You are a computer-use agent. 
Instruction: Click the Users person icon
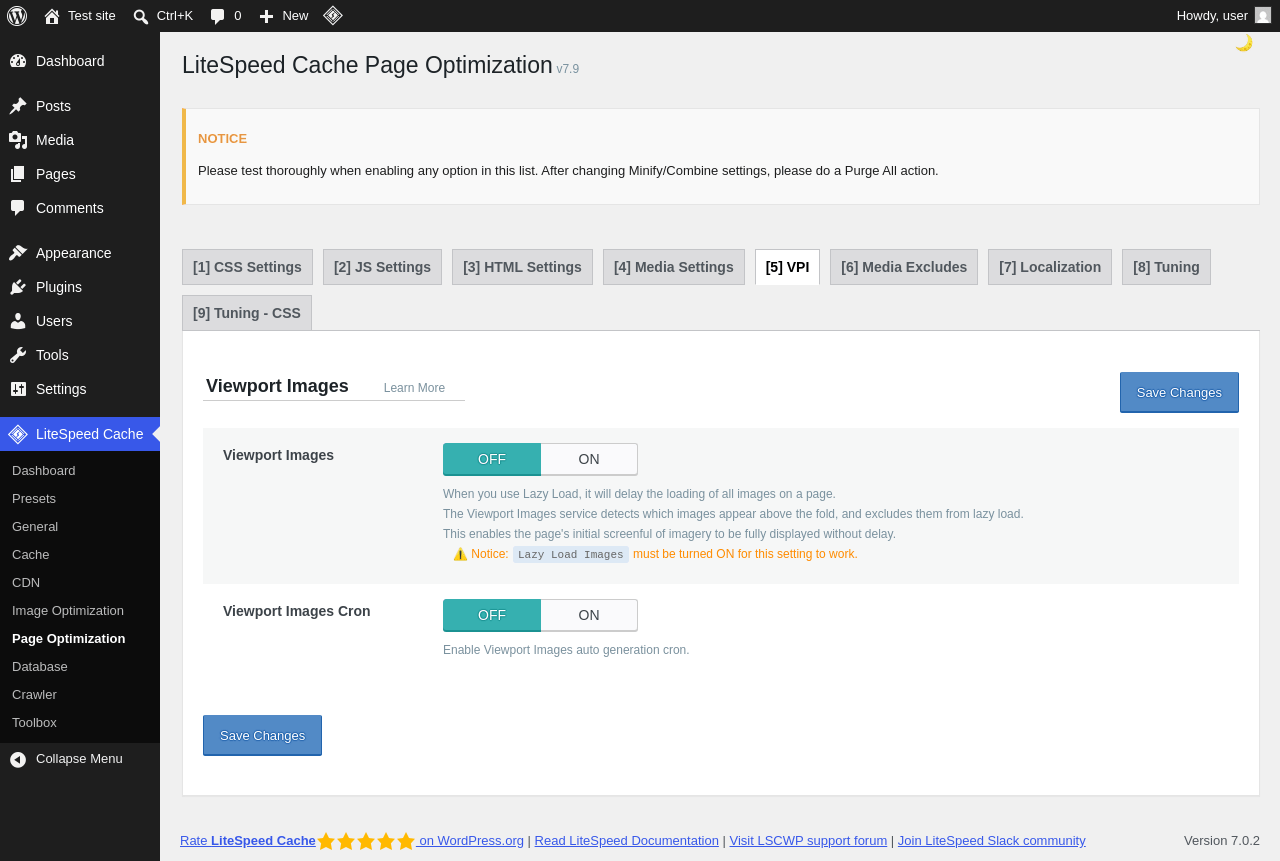(x=18, y=321)
